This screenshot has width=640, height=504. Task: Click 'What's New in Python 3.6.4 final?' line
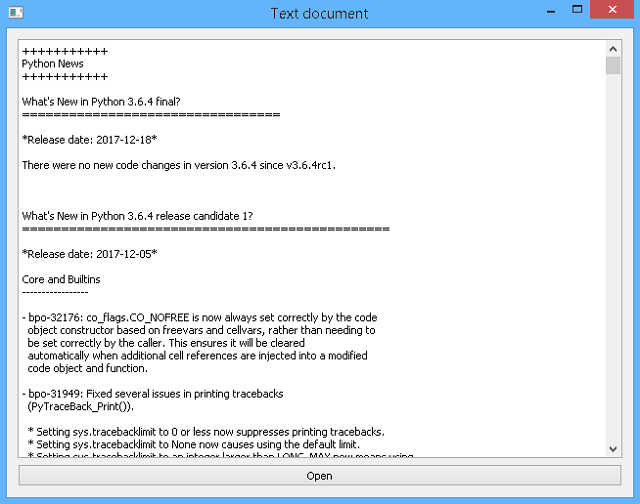click(101, 102)
